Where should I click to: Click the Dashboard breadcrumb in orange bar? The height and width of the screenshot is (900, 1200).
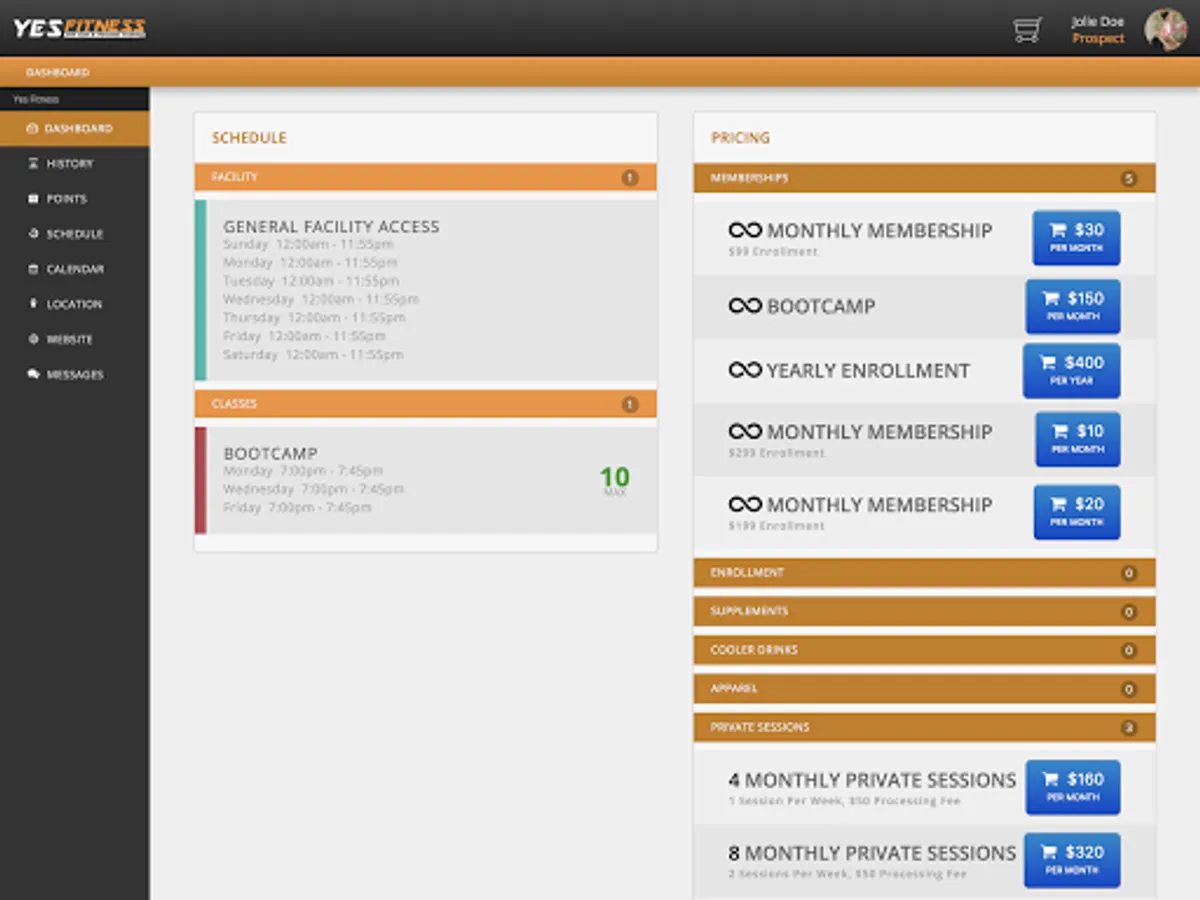(x=57, y=73)
